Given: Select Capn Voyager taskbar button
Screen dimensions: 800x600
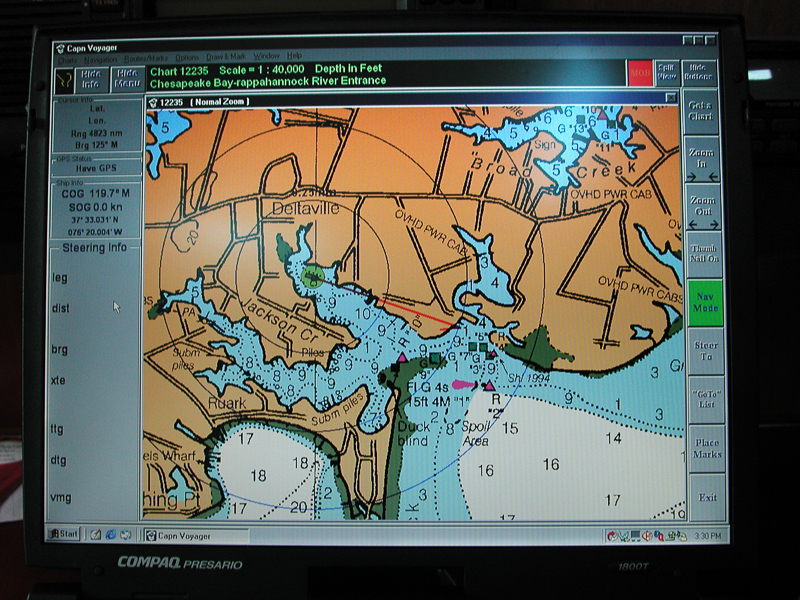Looking at the screenshot, I should pyautogui.click(x=196, y=536).
